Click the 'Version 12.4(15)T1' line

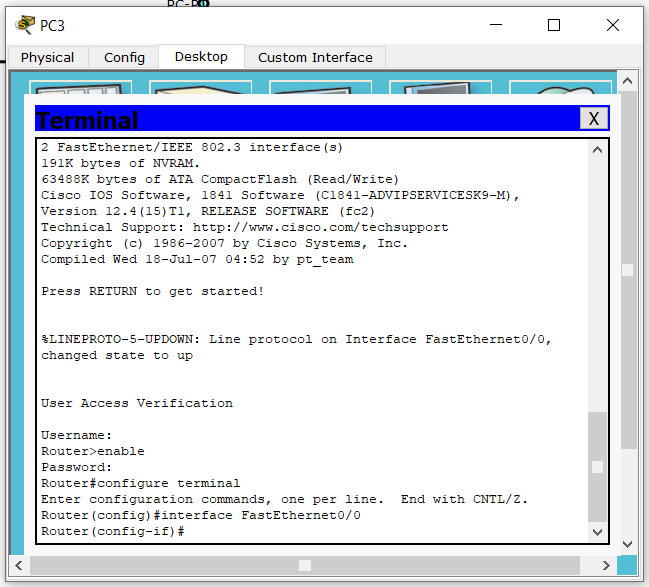(208, 211)
